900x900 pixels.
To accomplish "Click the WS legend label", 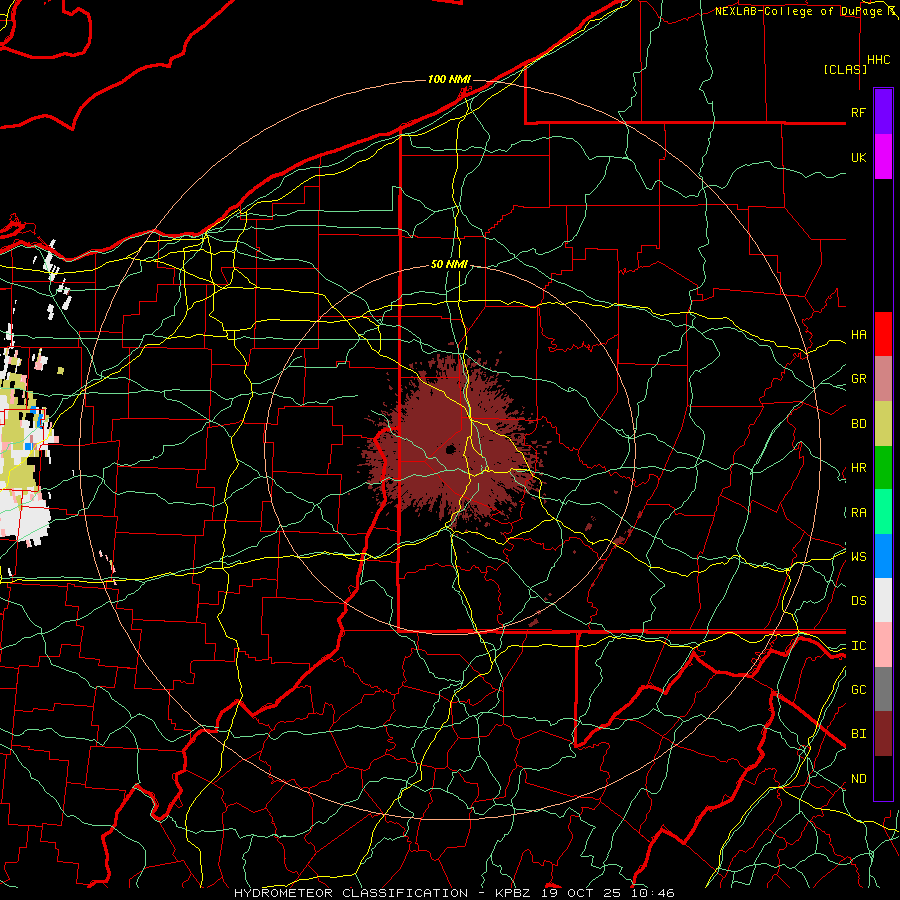I will (858, 556).
